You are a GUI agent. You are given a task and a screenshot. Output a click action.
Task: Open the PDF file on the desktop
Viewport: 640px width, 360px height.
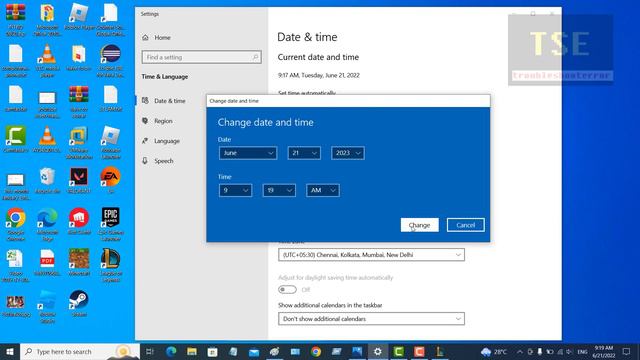pyautogui.click(x=47, y=262)
